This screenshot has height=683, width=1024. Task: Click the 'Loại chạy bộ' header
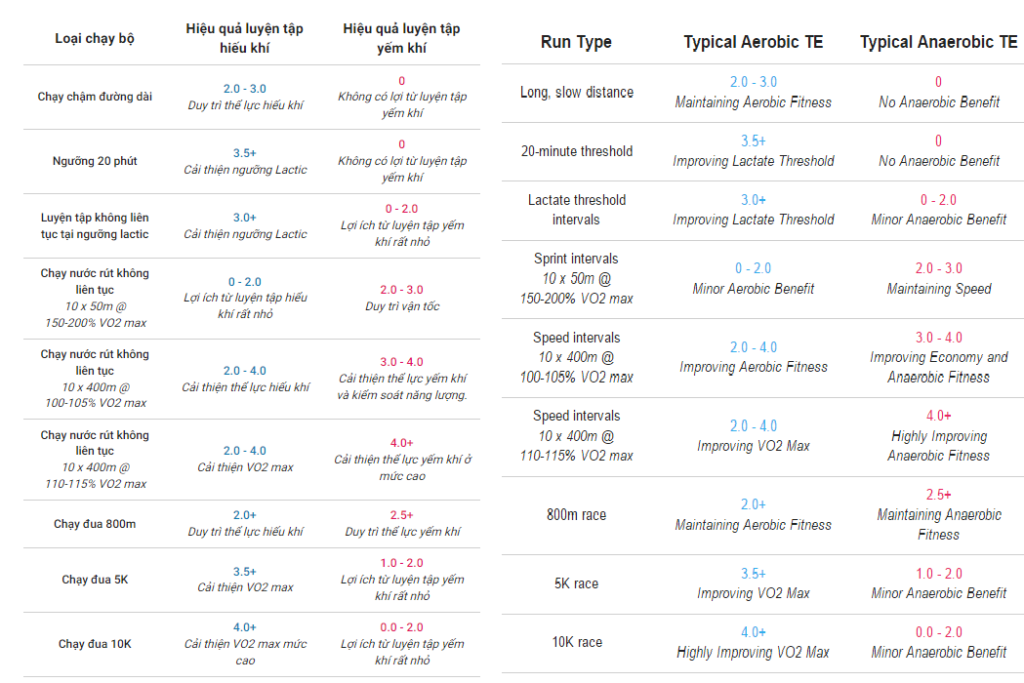[95, 39]
